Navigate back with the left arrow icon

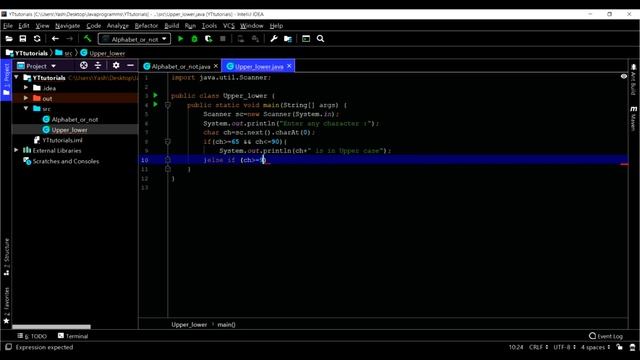pos(55,39)
